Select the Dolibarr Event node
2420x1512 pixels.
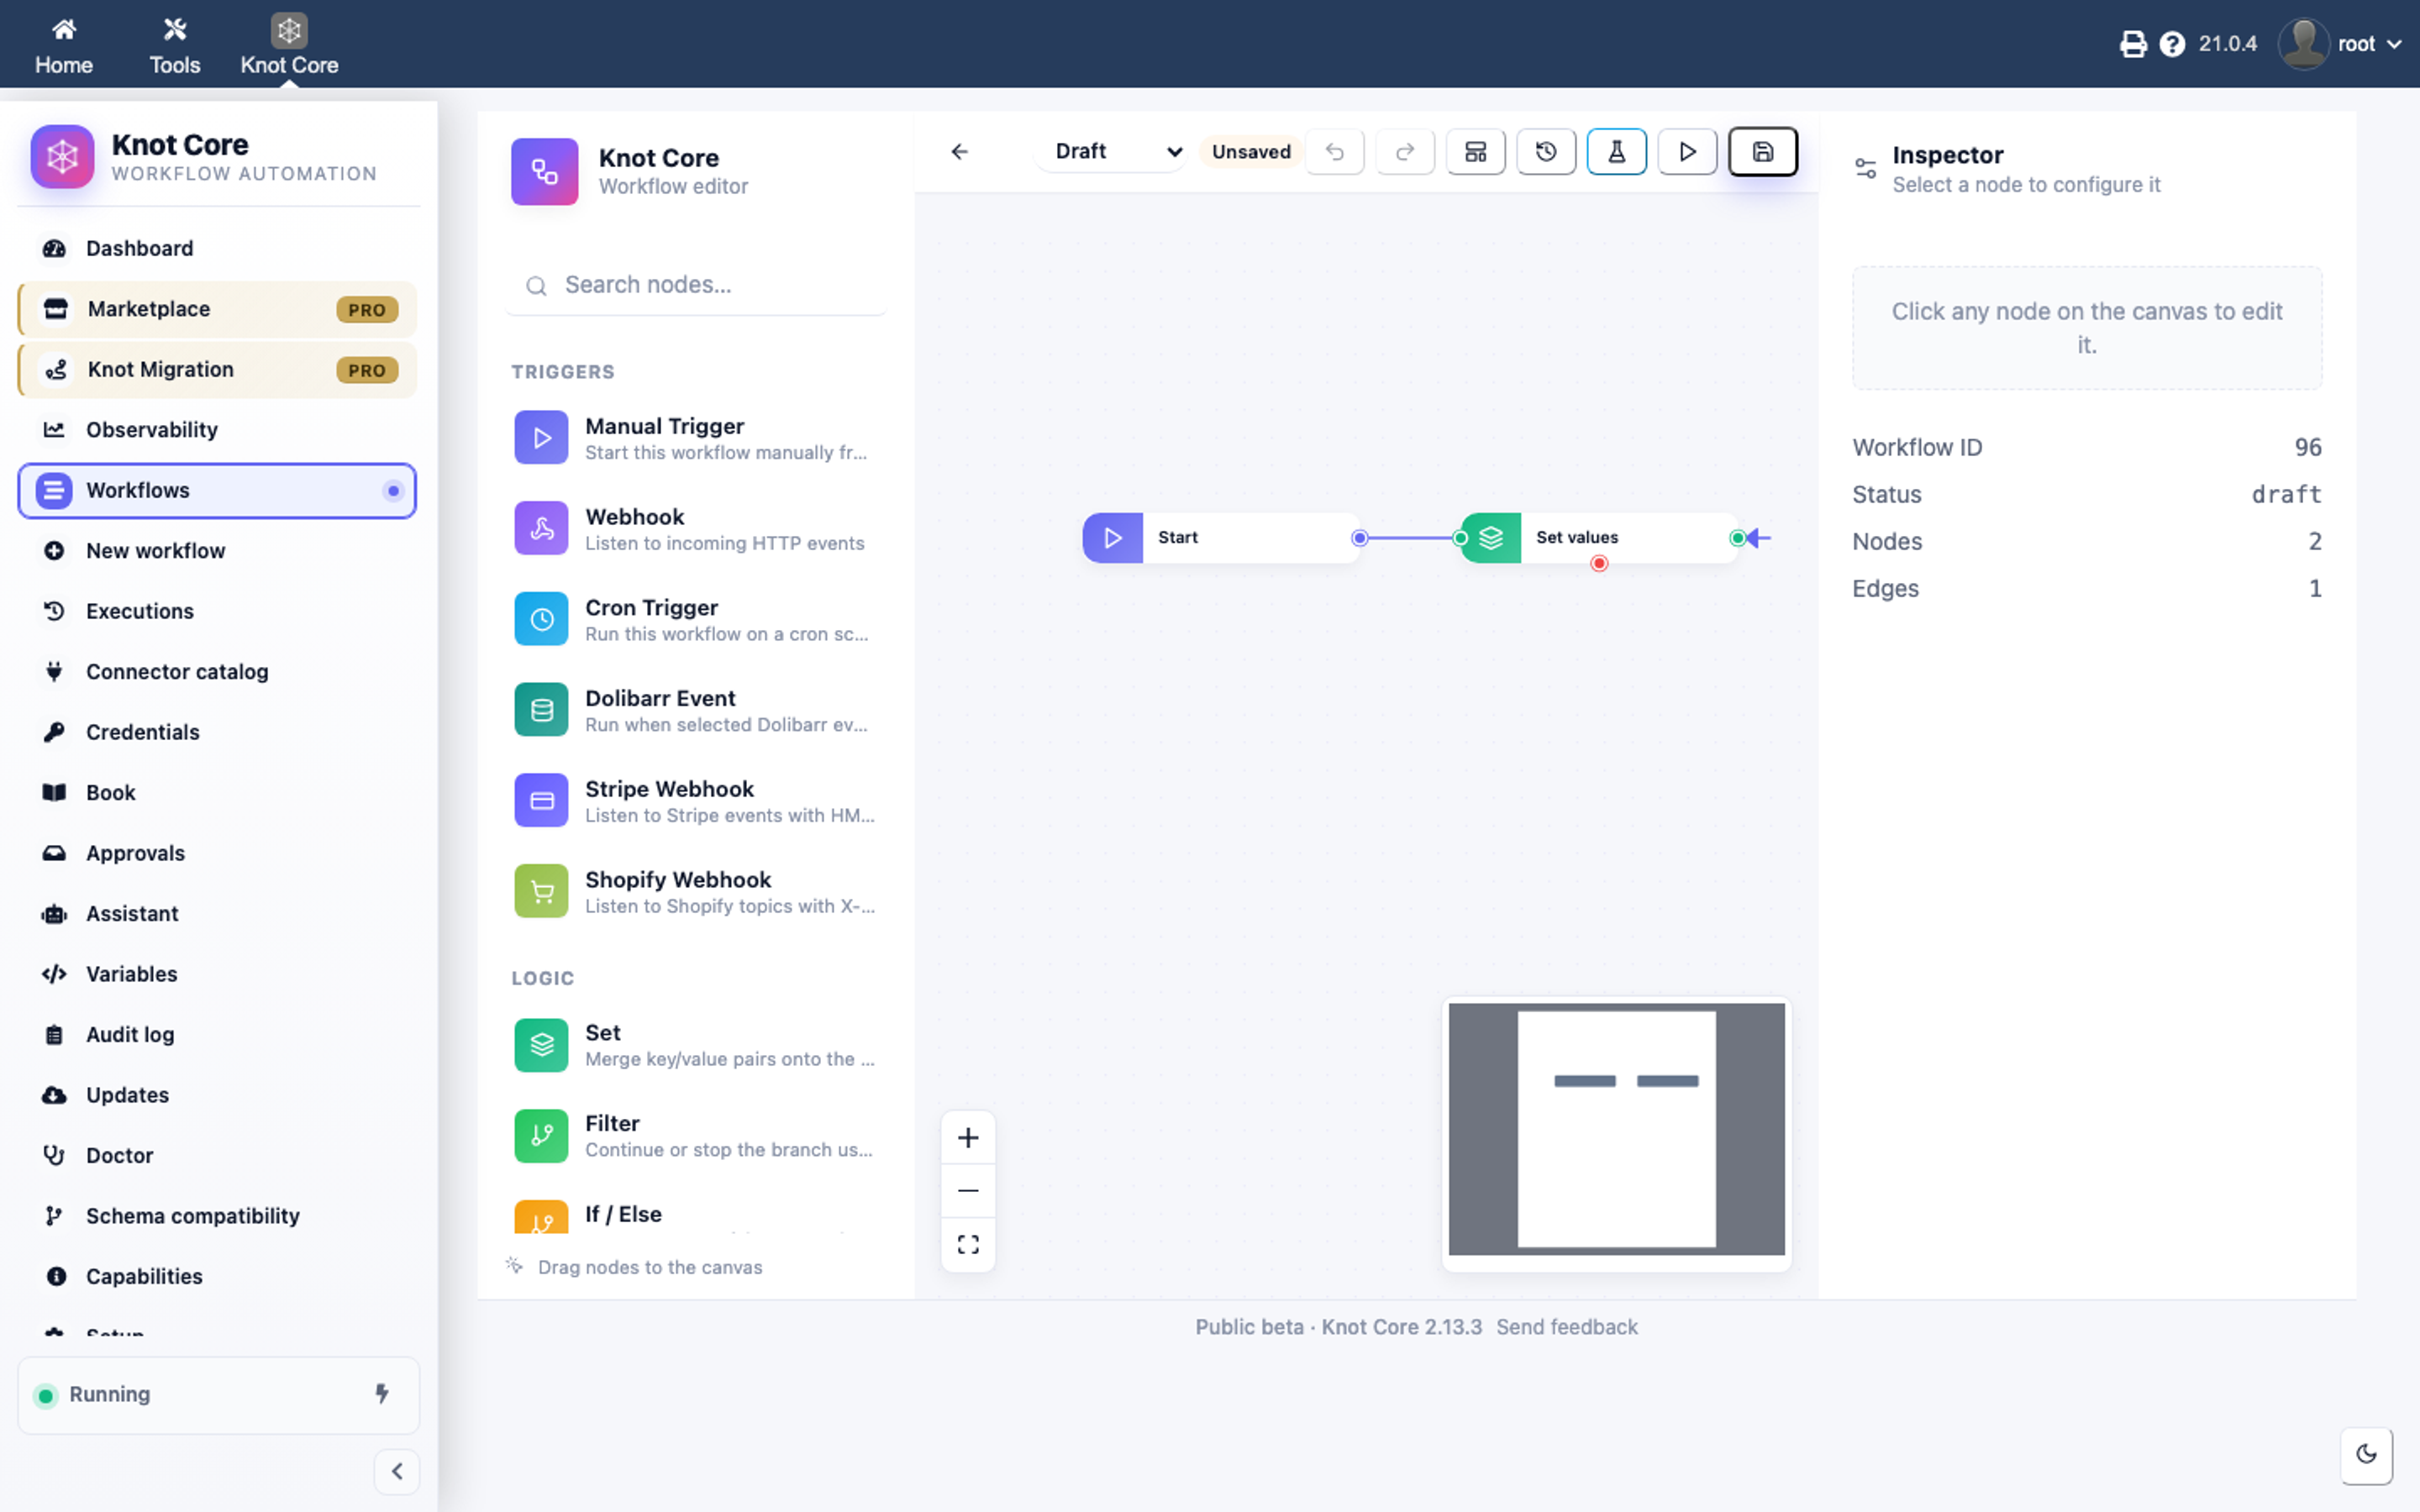(696, 710)
